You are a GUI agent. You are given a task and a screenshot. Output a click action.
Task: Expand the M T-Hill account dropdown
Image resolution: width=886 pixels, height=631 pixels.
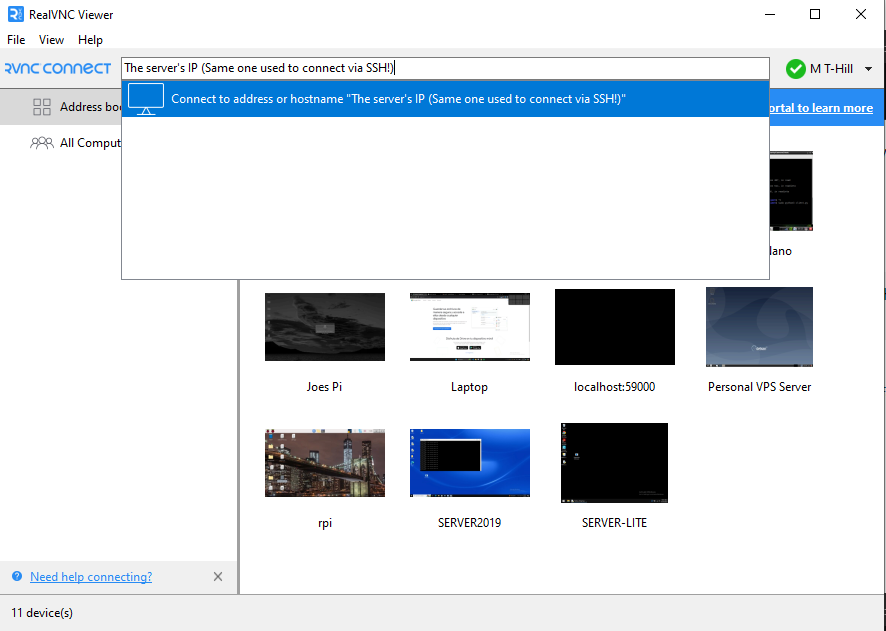pyautogui.click(x=868, y=69)
